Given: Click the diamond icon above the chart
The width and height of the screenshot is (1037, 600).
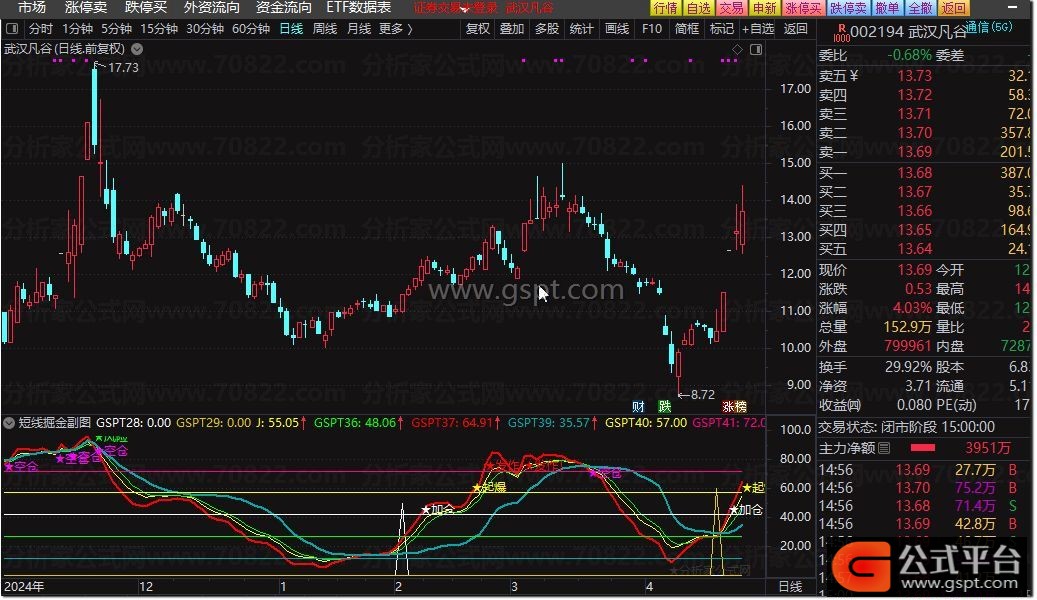Looking at the screenshot, I should (x=737, y=50).
